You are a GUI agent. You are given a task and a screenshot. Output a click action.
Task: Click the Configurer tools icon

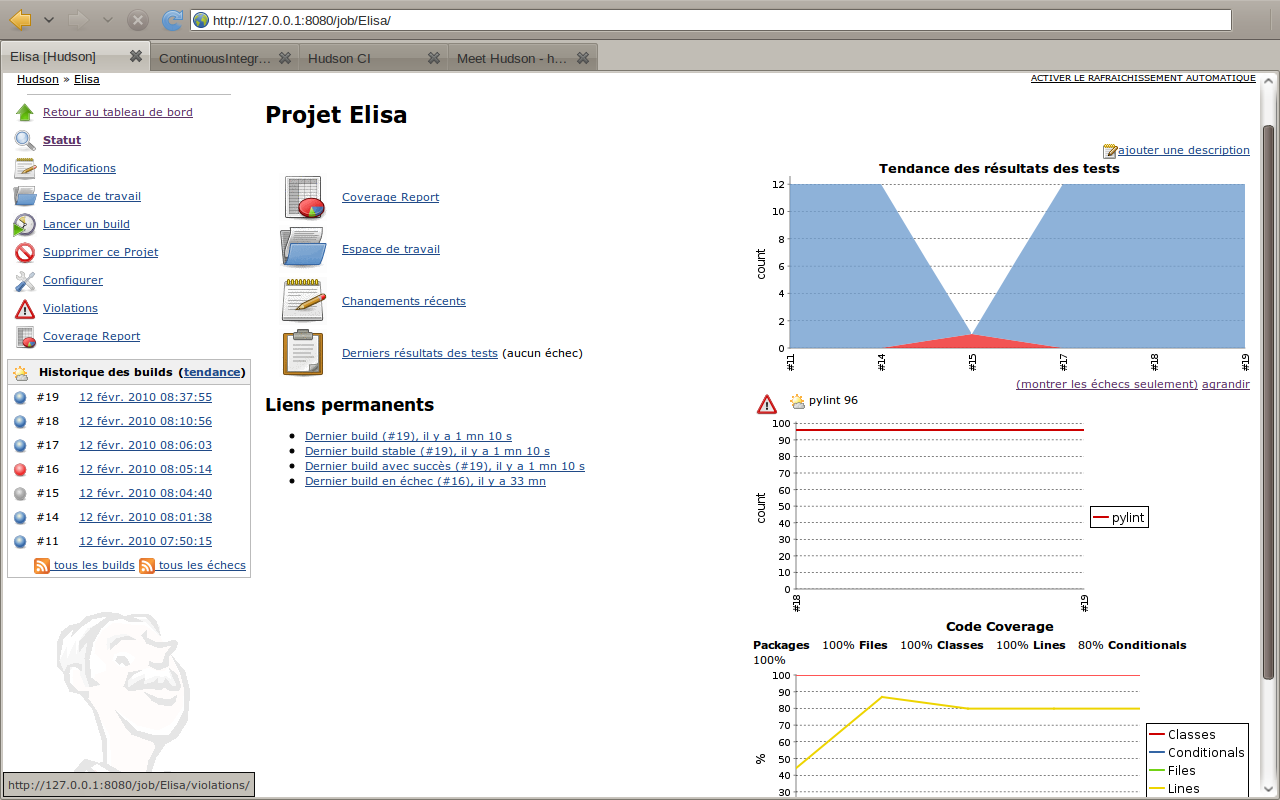25,281
